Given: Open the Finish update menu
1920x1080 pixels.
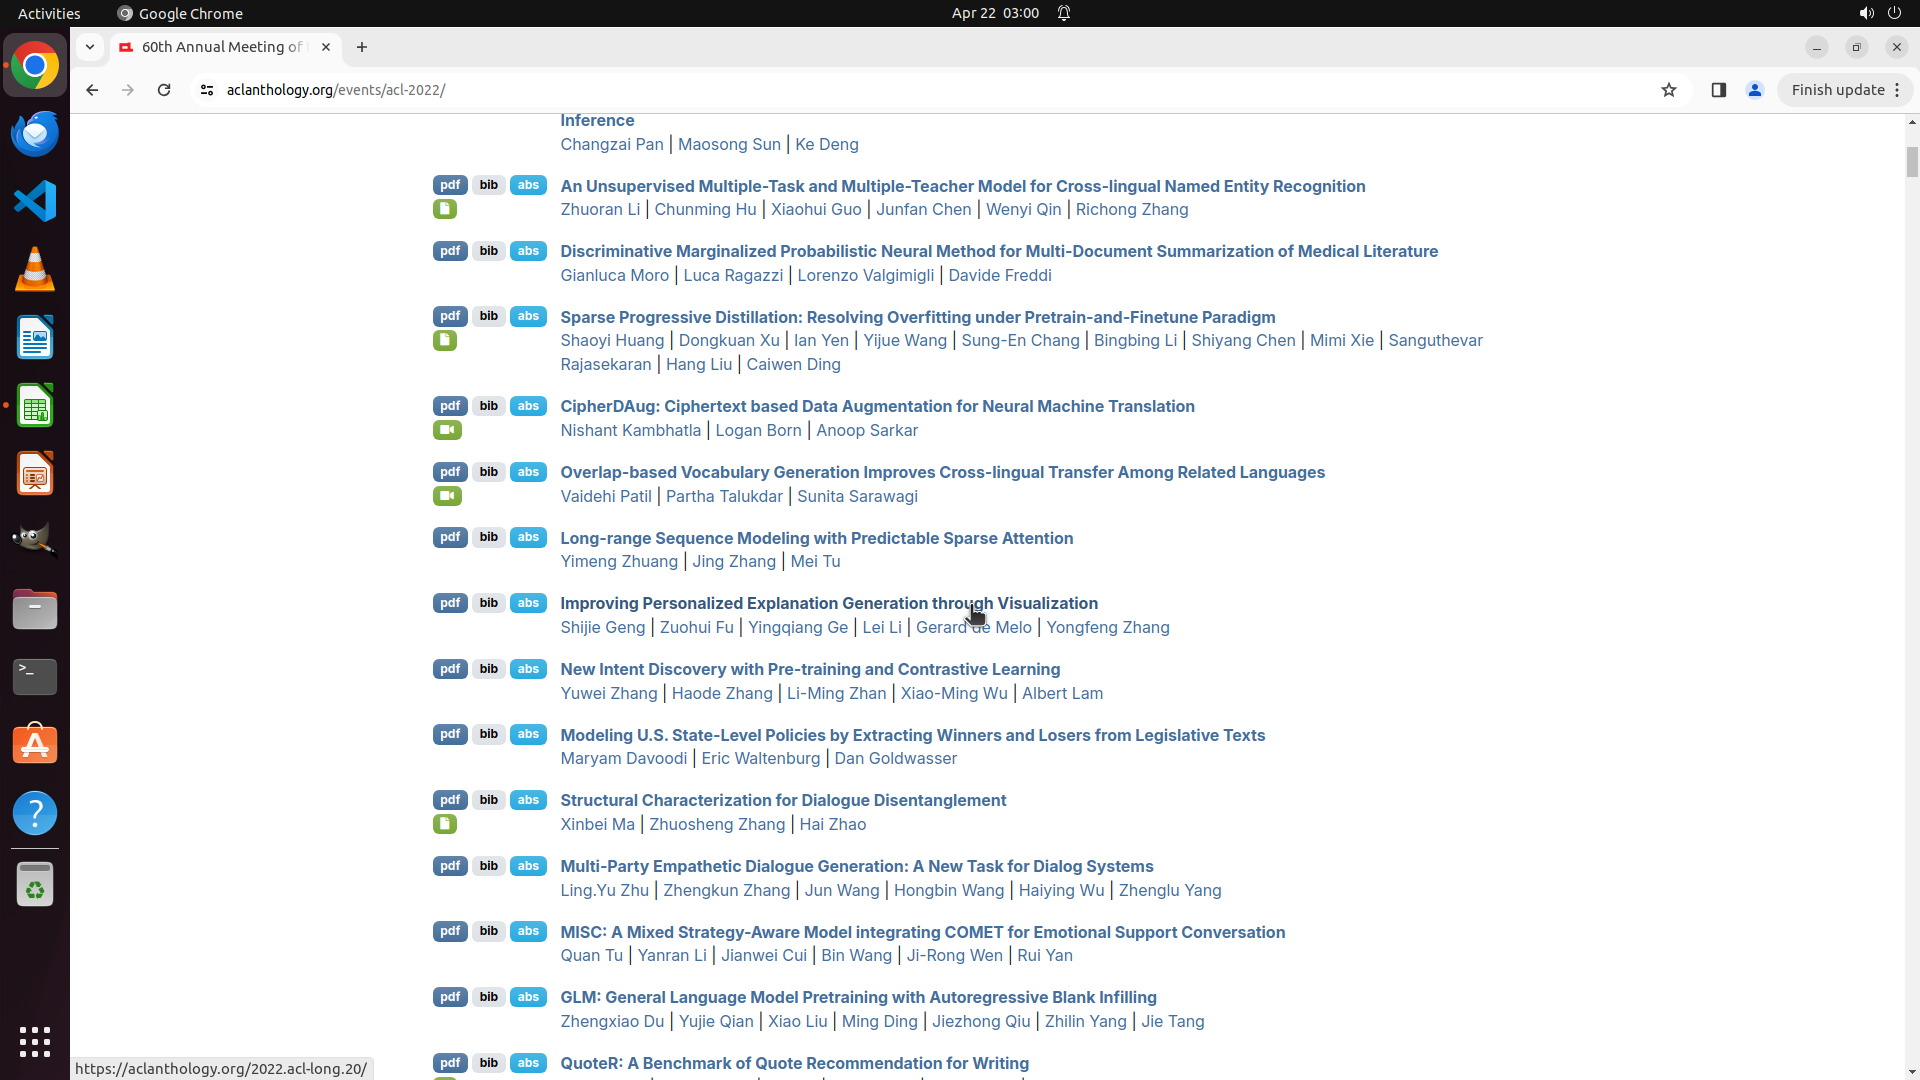Looking at the screenshot, I should coord(1845,90).
